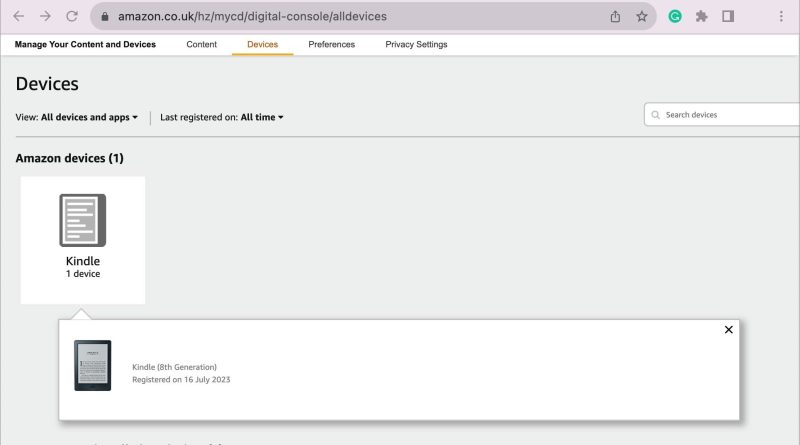Click the Devices page heading
This screenshot has height=445, width=800.
point(47,84)
